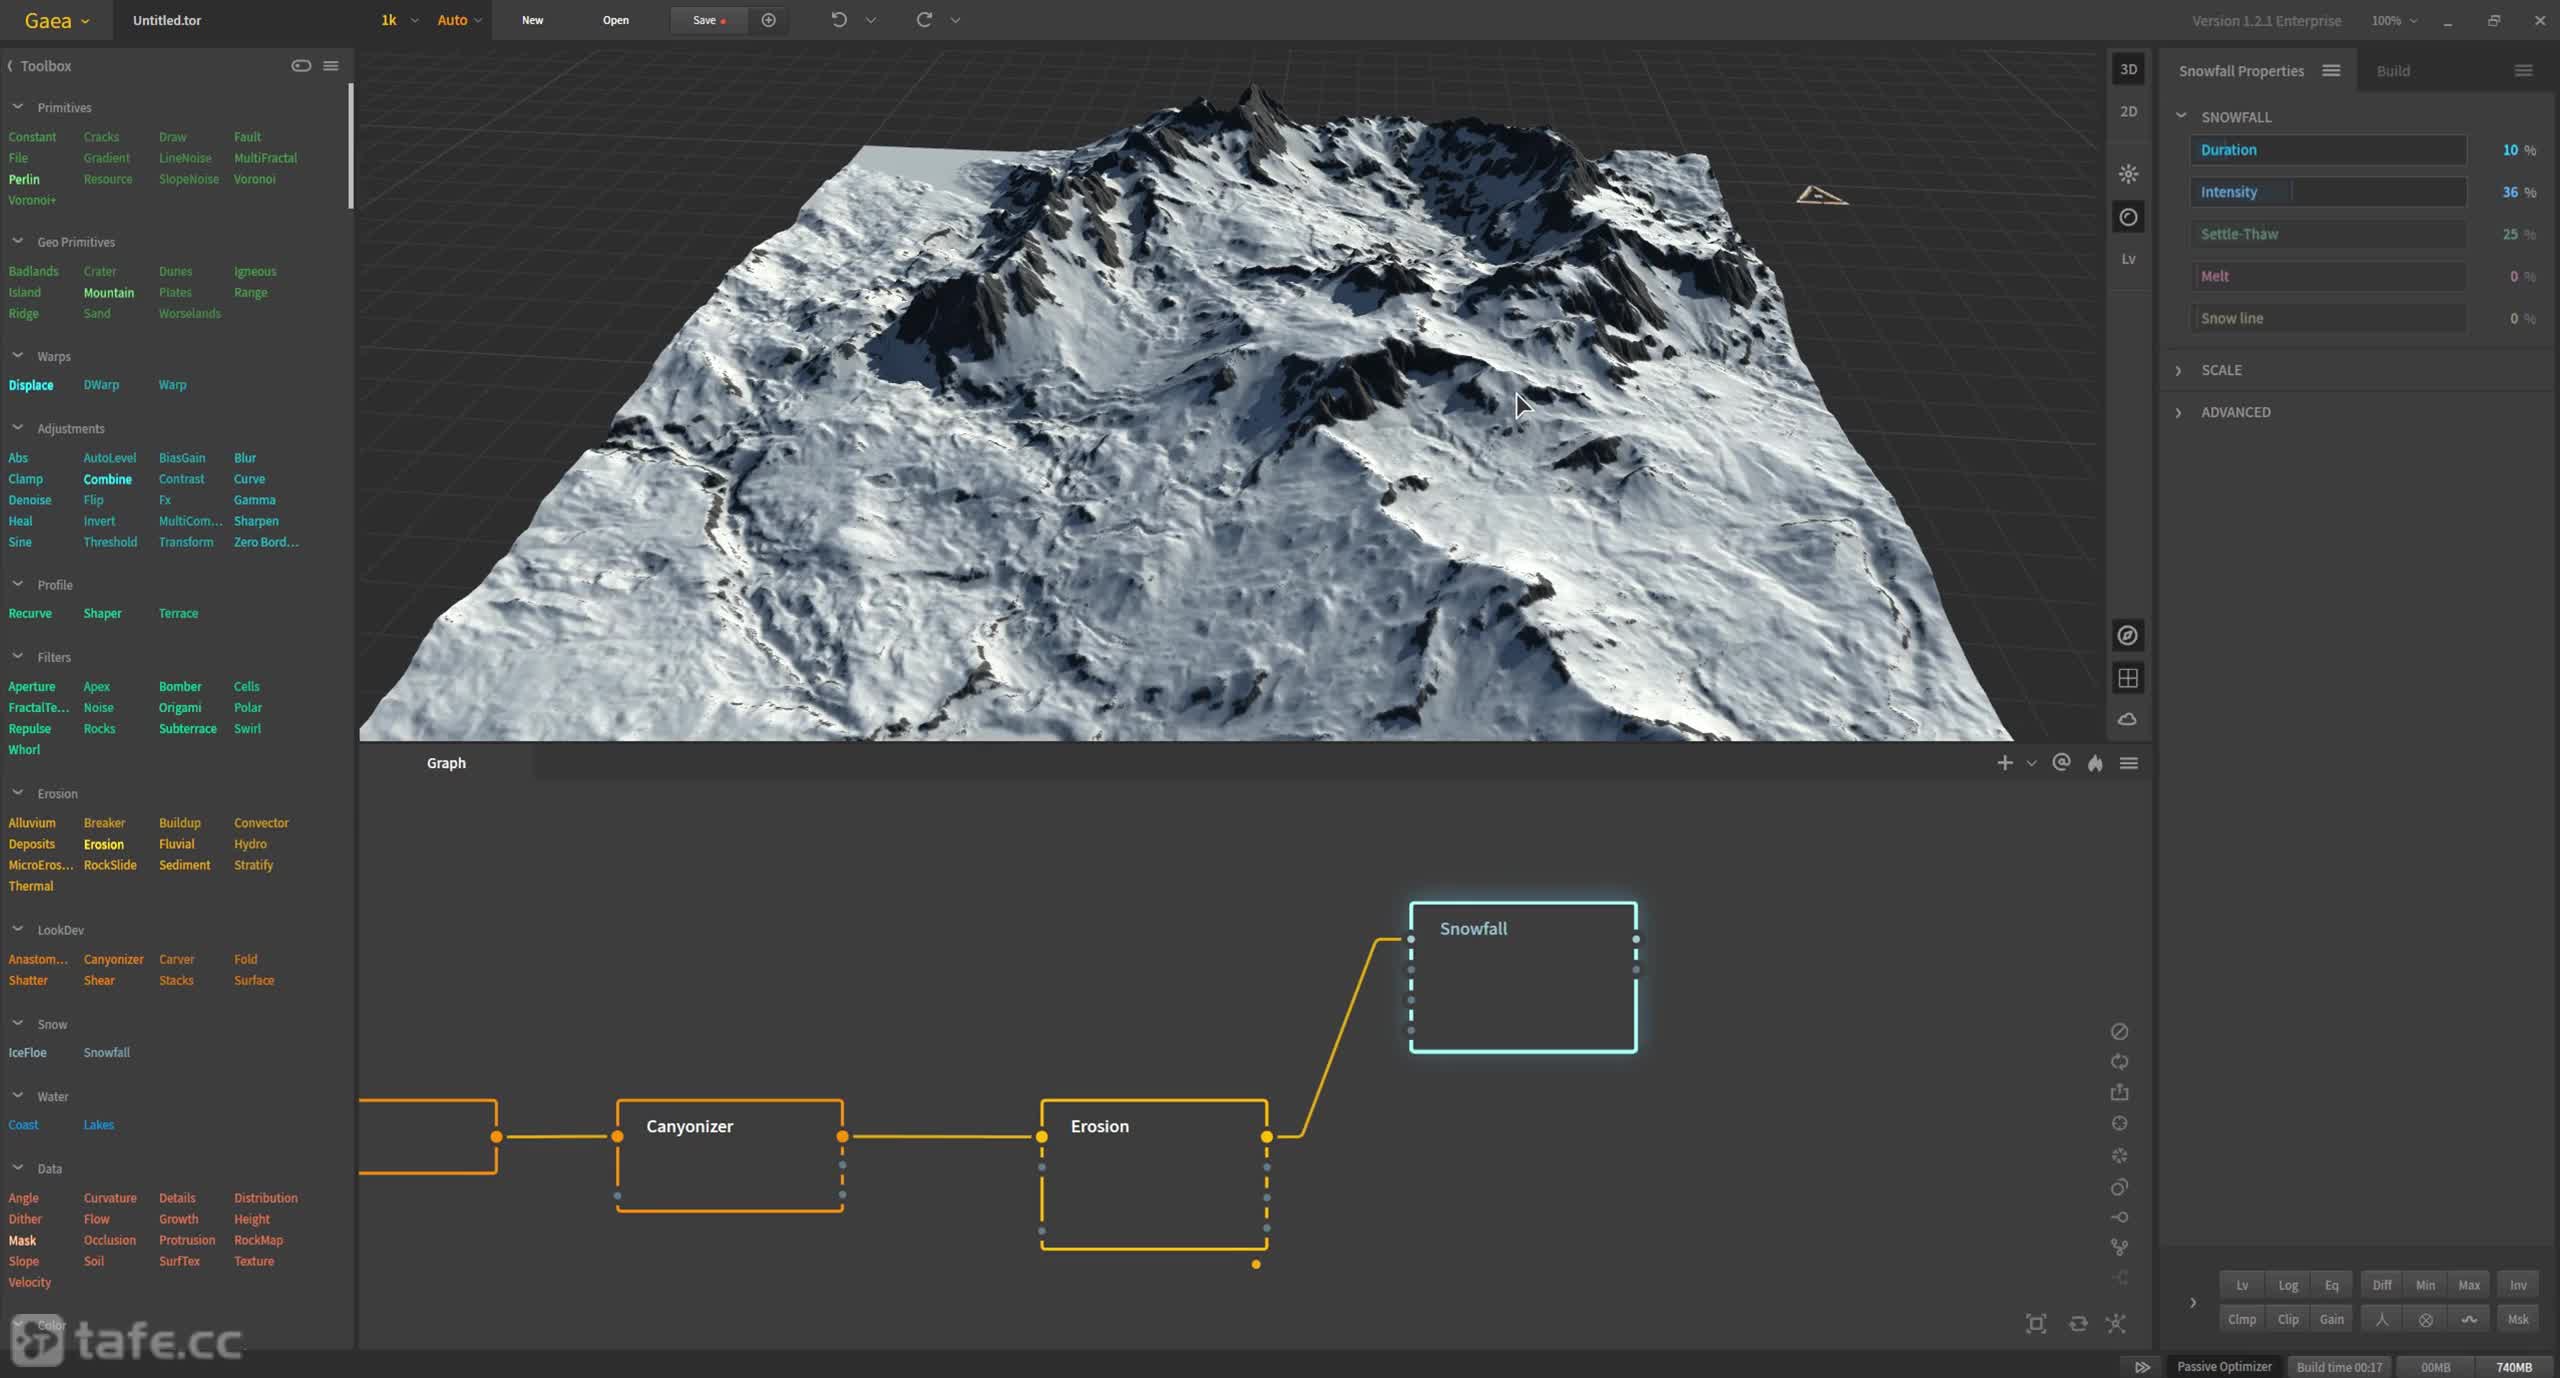Collapse the Primitives toolbox group
This screenshot has width=2560, height=1378.
click(17, 107)
